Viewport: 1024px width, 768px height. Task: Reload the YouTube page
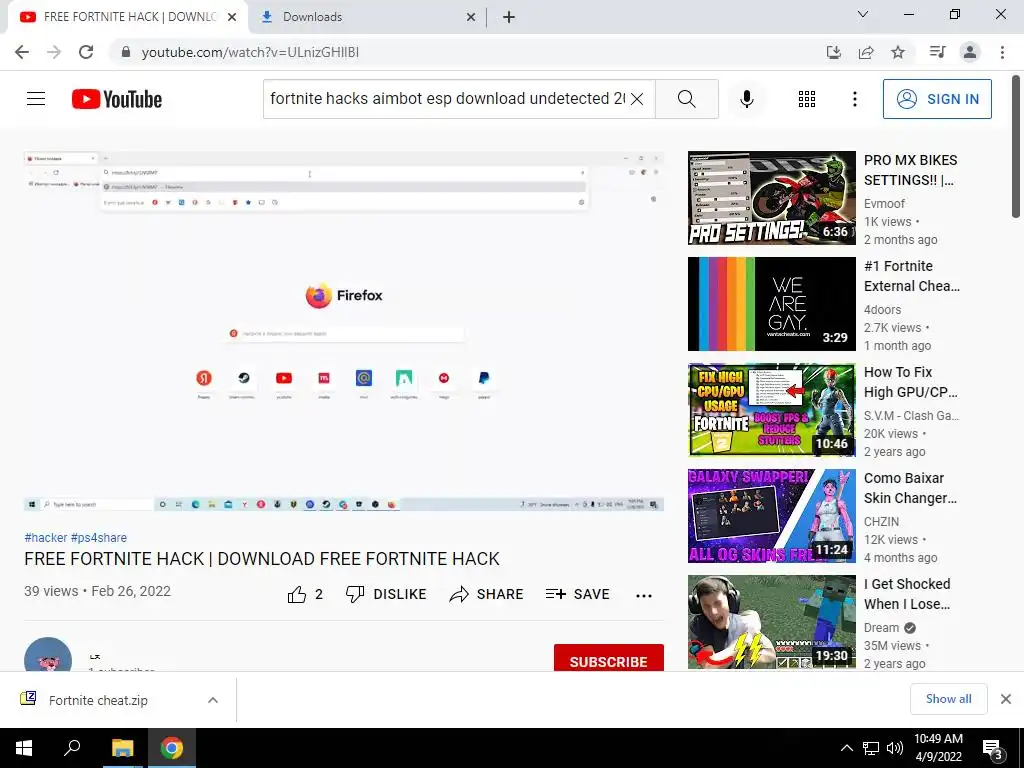point(86,52)
